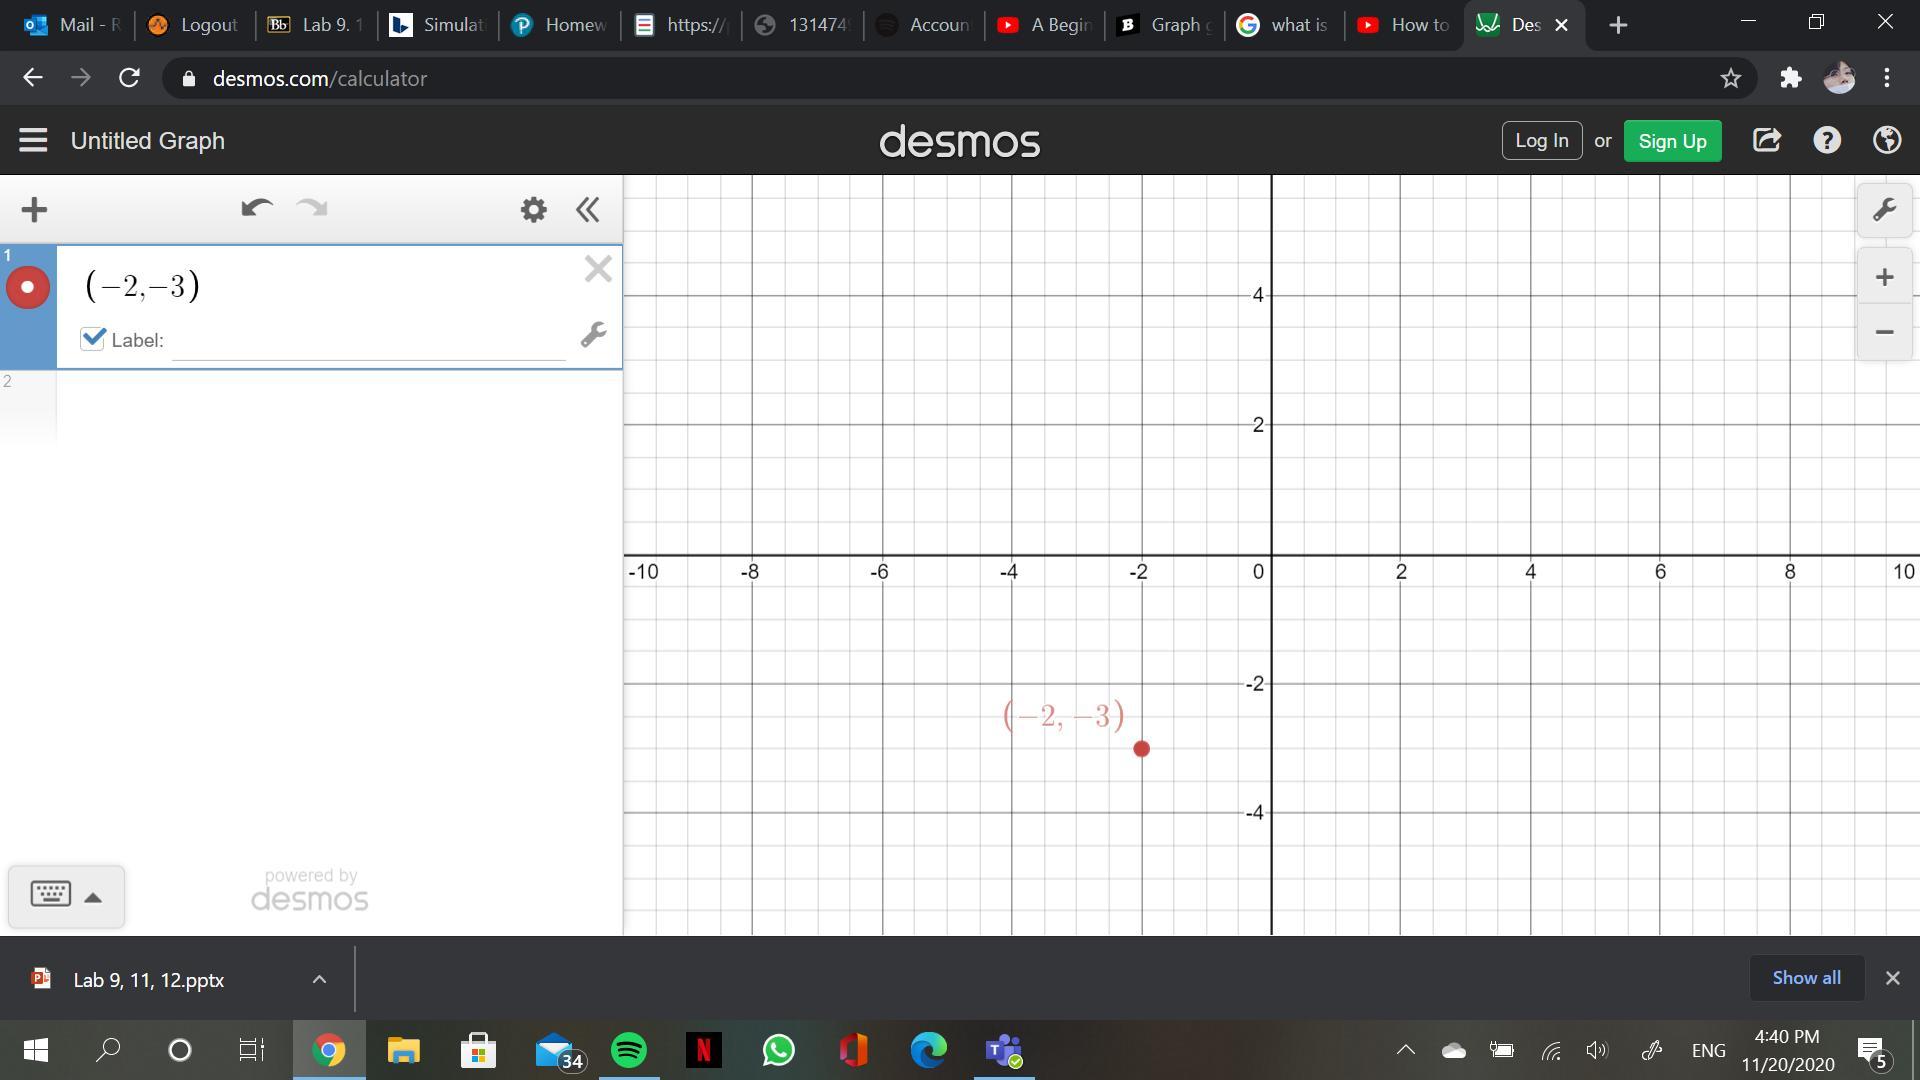Open the Help question mark menu
1920x1080 pixels.
click(1827, 141)
